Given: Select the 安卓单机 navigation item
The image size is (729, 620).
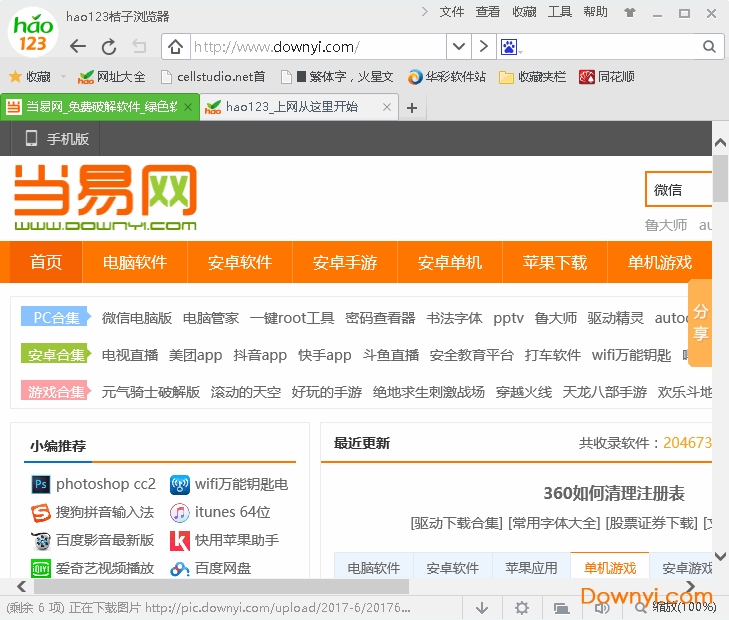Looking at the screenshot, I should (450, 262).
